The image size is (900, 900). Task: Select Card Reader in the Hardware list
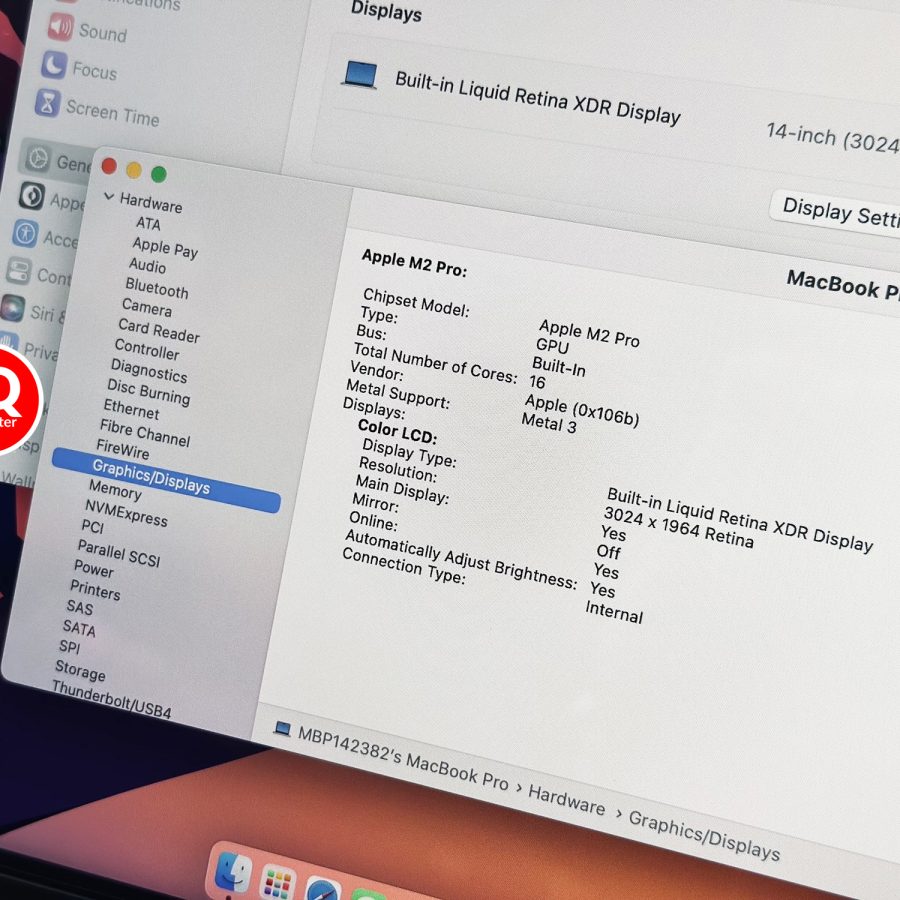(x=158, y=330)
